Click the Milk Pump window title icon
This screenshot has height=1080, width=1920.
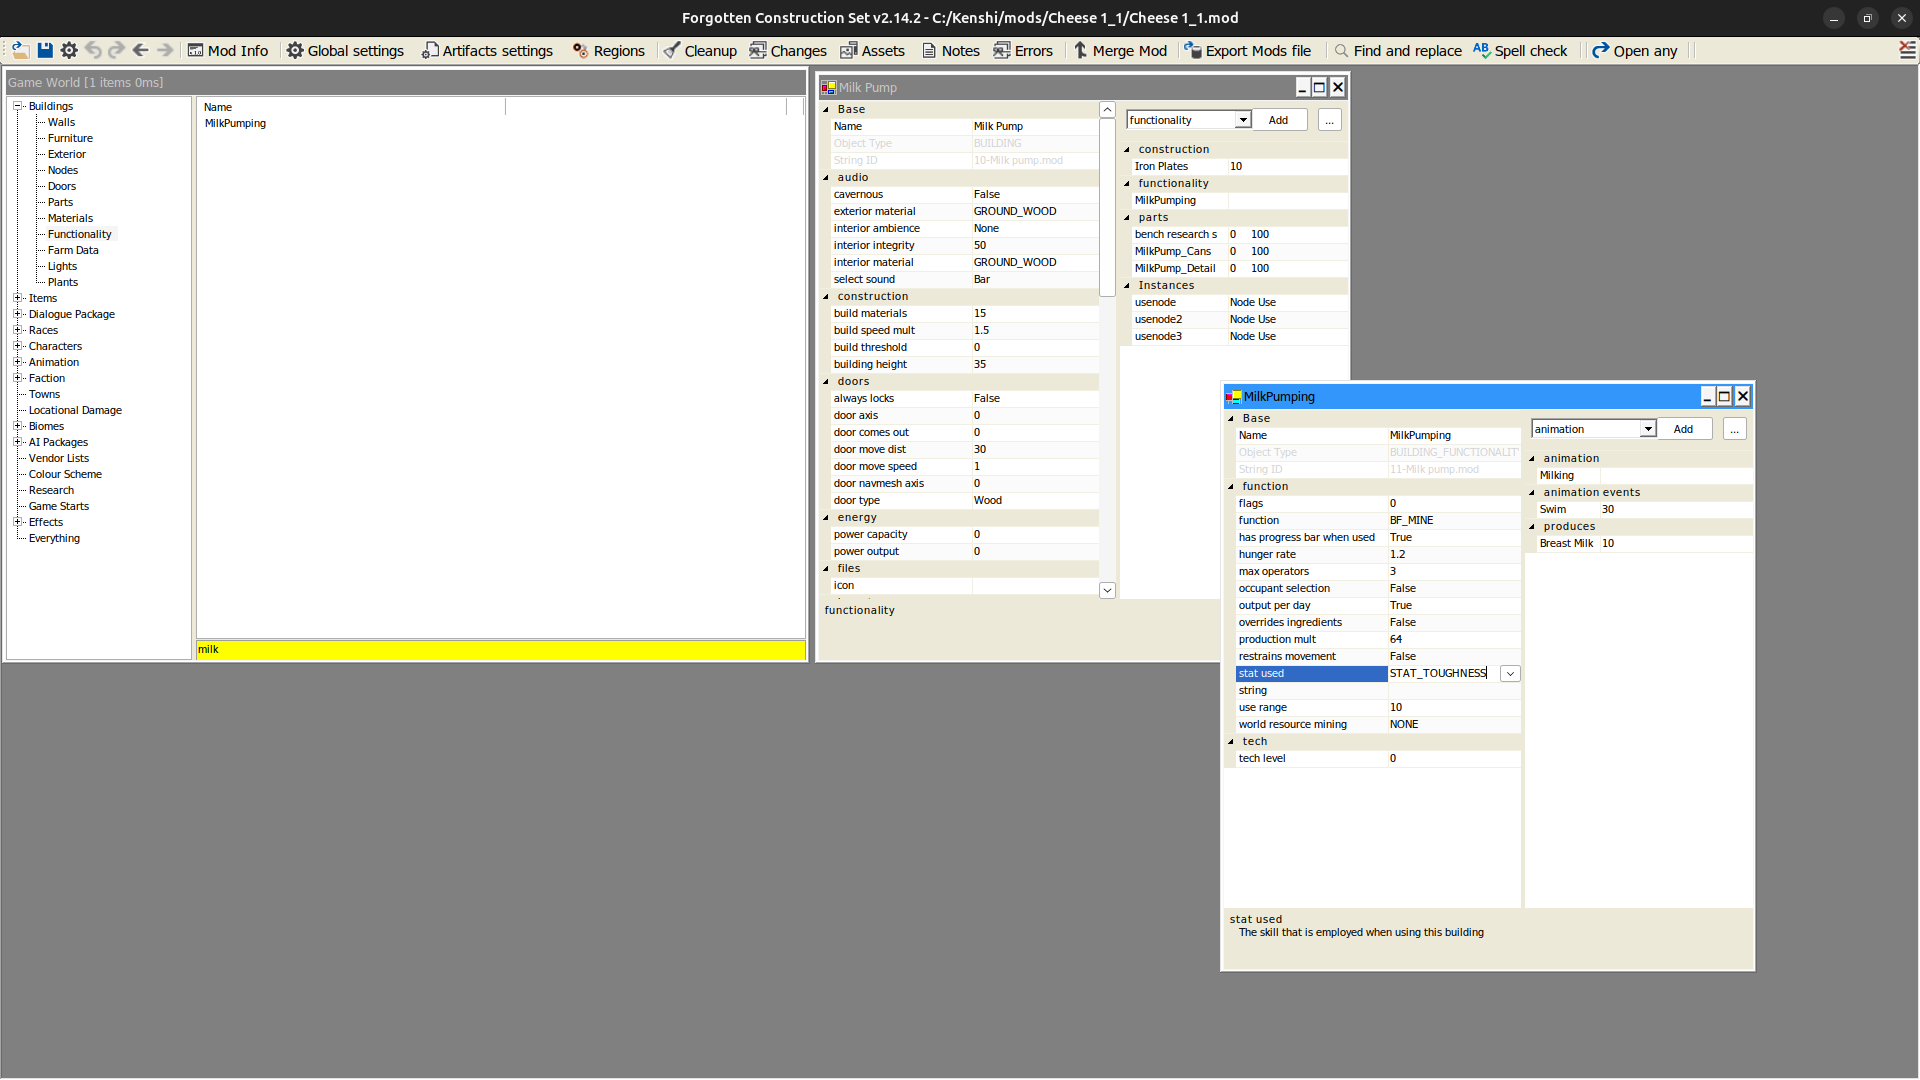828,88
